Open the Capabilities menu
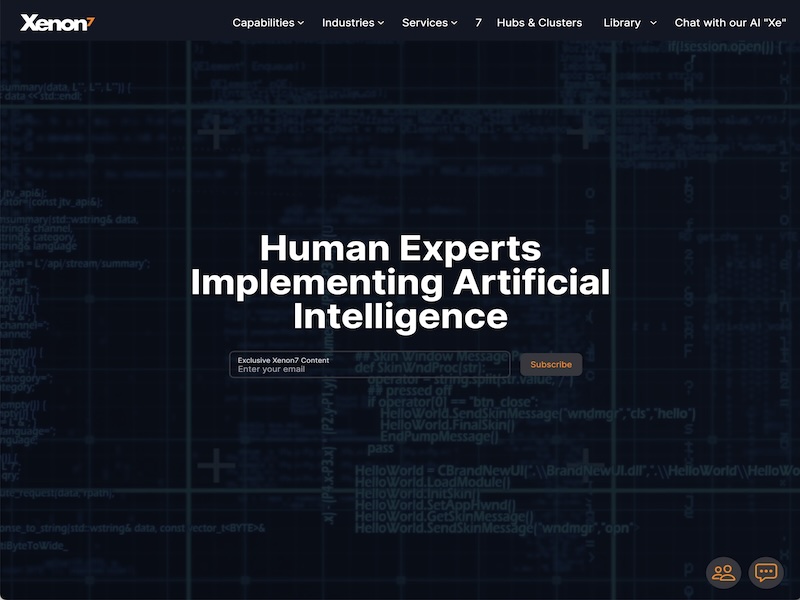This screenshot has height=600, width=800. (263, 22)
